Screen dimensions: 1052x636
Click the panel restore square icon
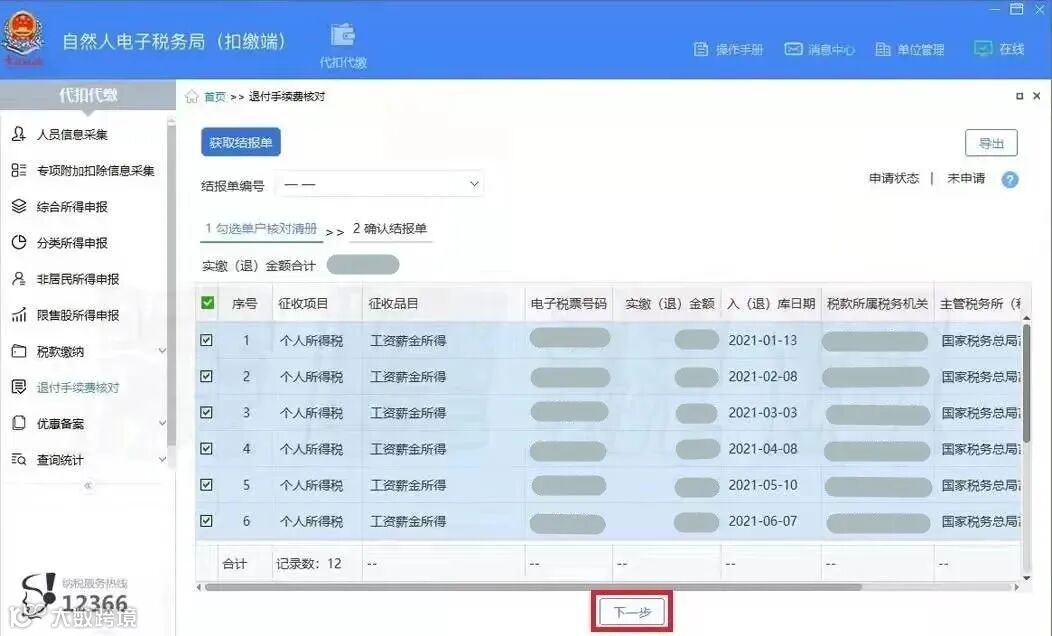1019,97
